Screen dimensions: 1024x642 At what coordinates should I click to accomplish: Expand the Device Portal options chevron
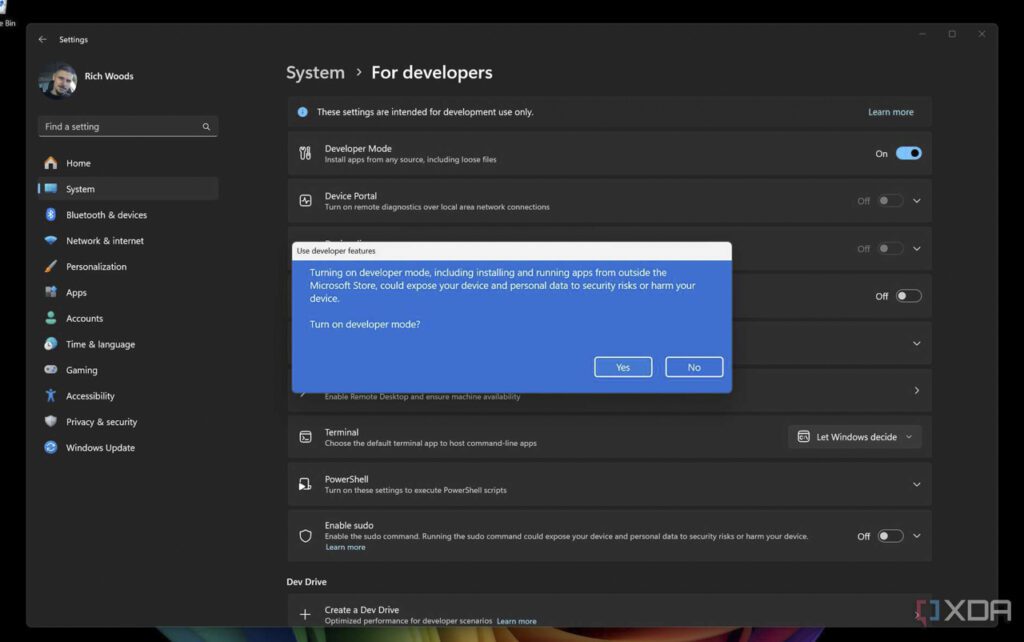pos(917,201)
